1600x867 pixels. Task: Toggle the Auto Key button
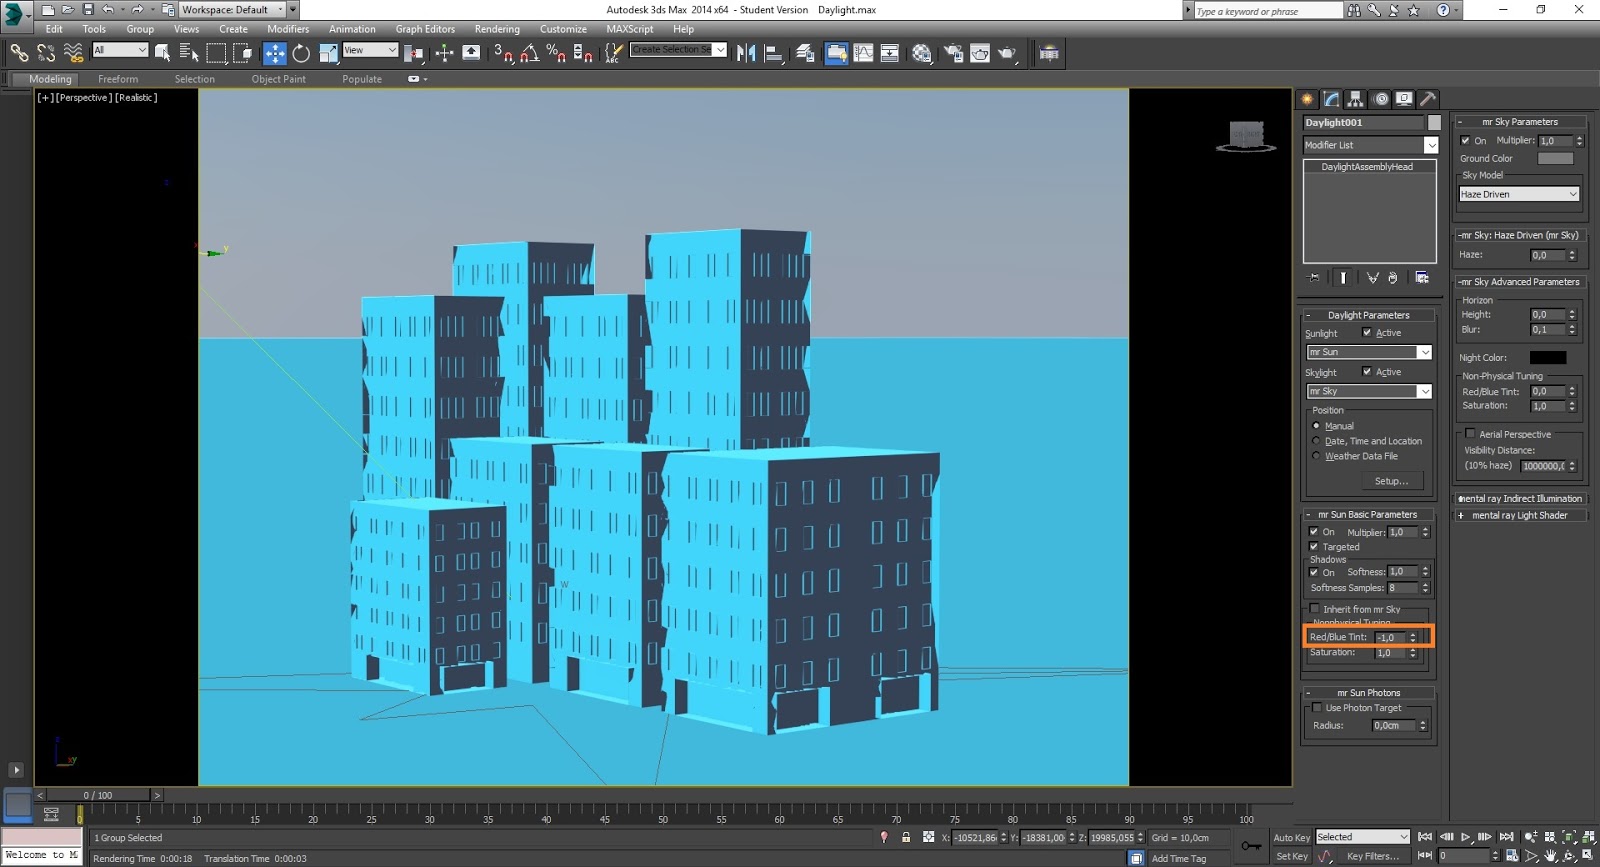click(1291, 837)
